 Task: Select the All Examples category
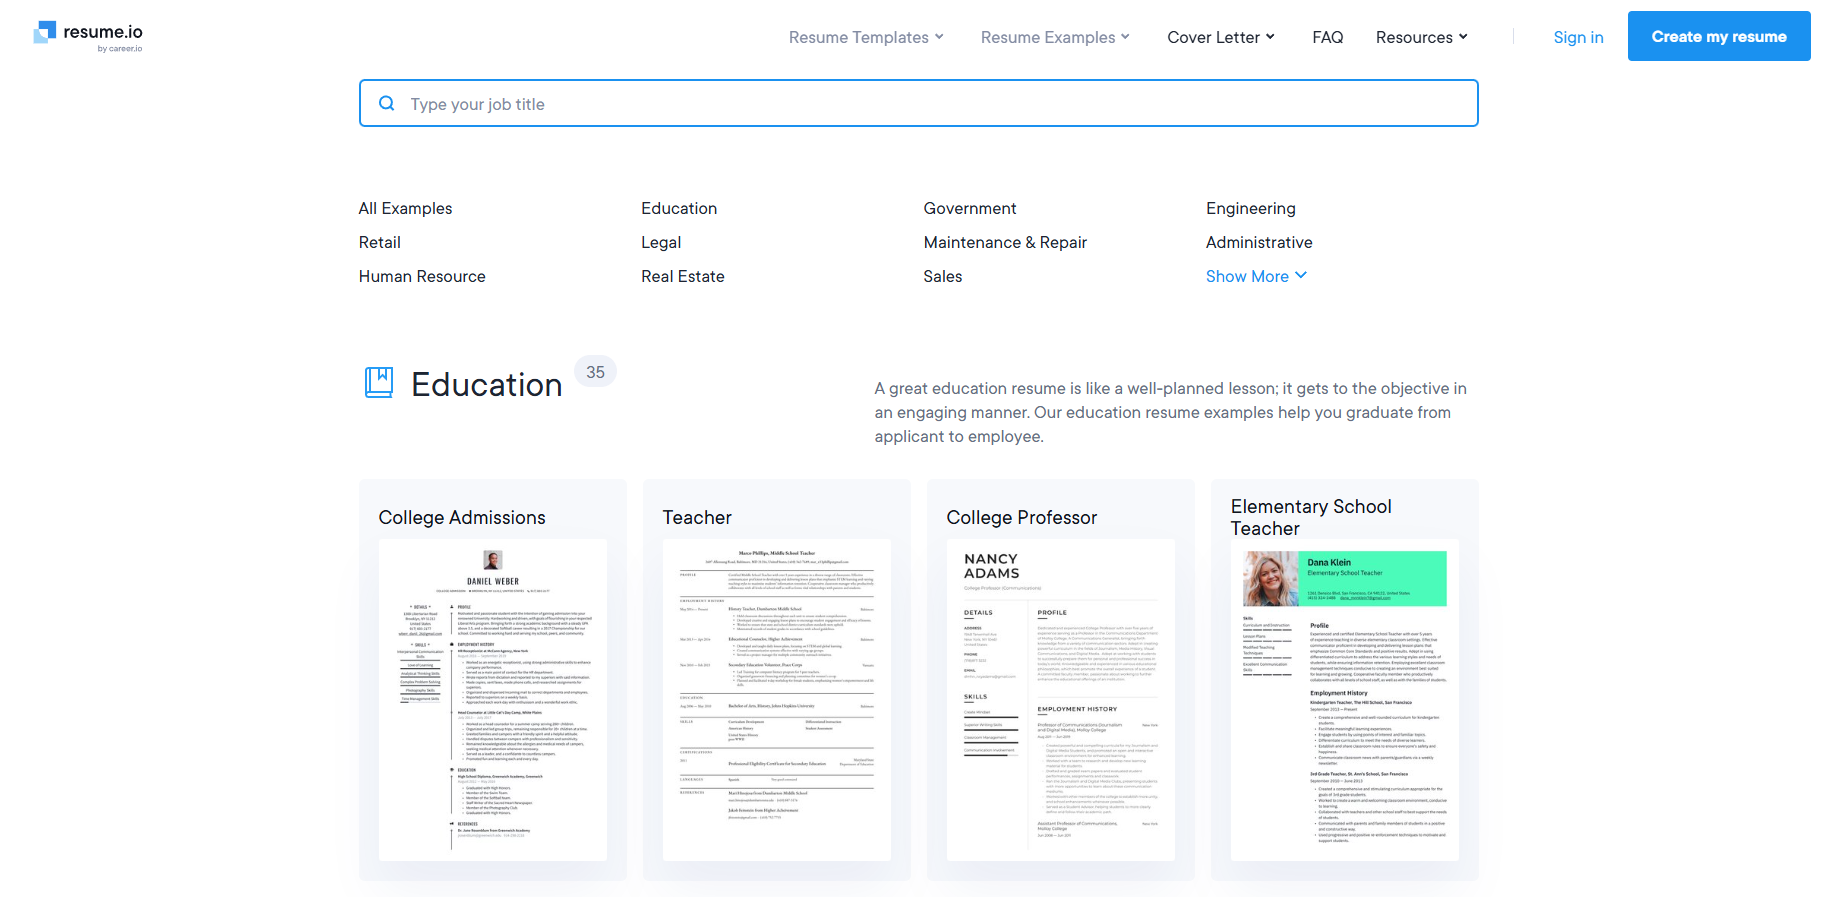(405, 208)
